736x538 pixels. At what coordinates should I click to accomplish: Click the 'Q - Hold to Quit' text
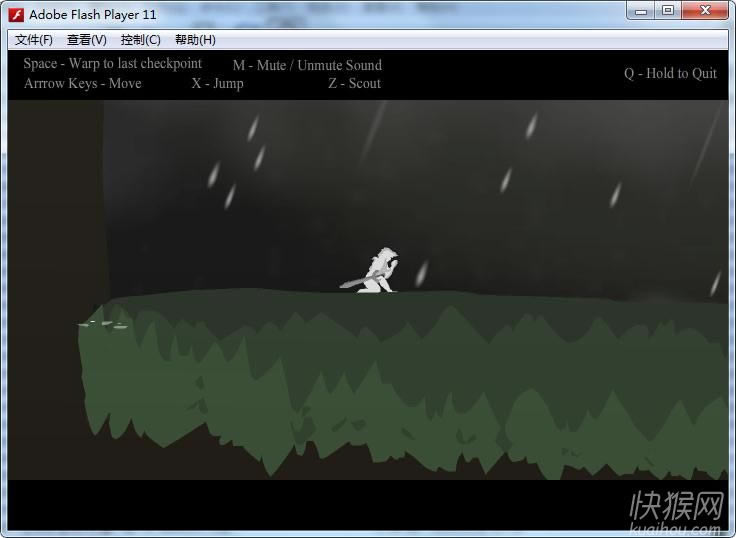[x=670, y=73]
